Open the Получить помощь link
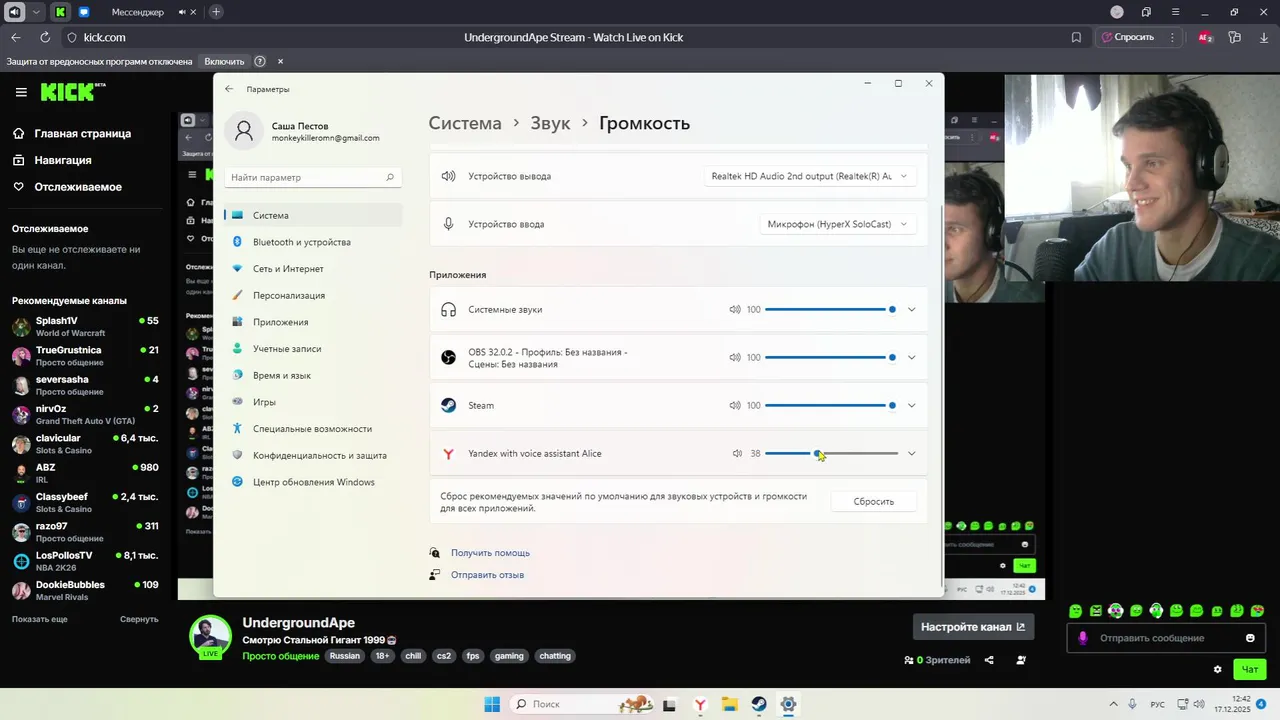This screenshot has width=1280, height=720. tap(490, 553)
